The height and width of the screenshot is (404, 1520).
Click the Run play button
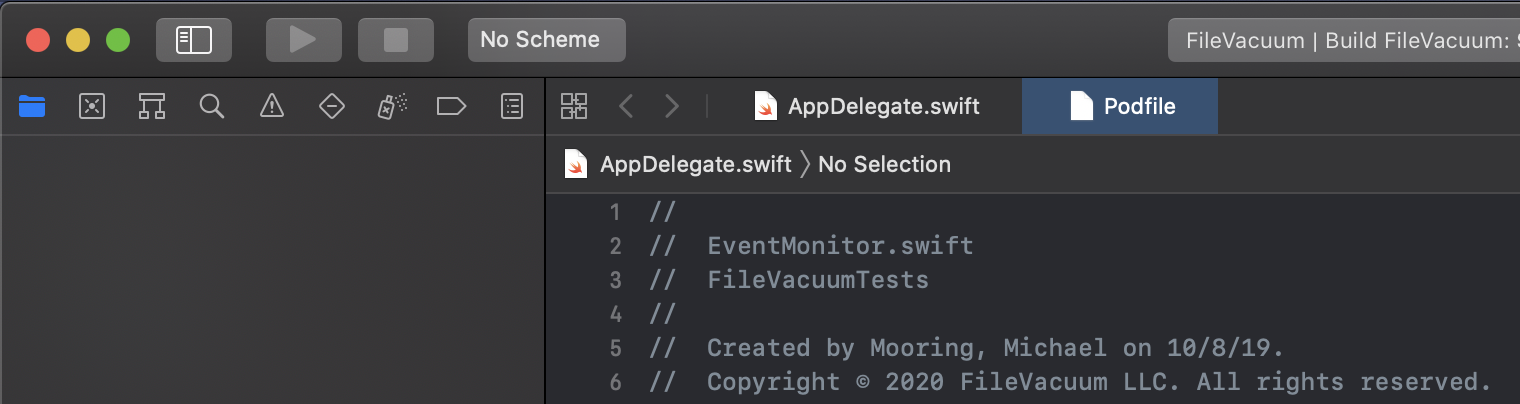coord(302,40)
